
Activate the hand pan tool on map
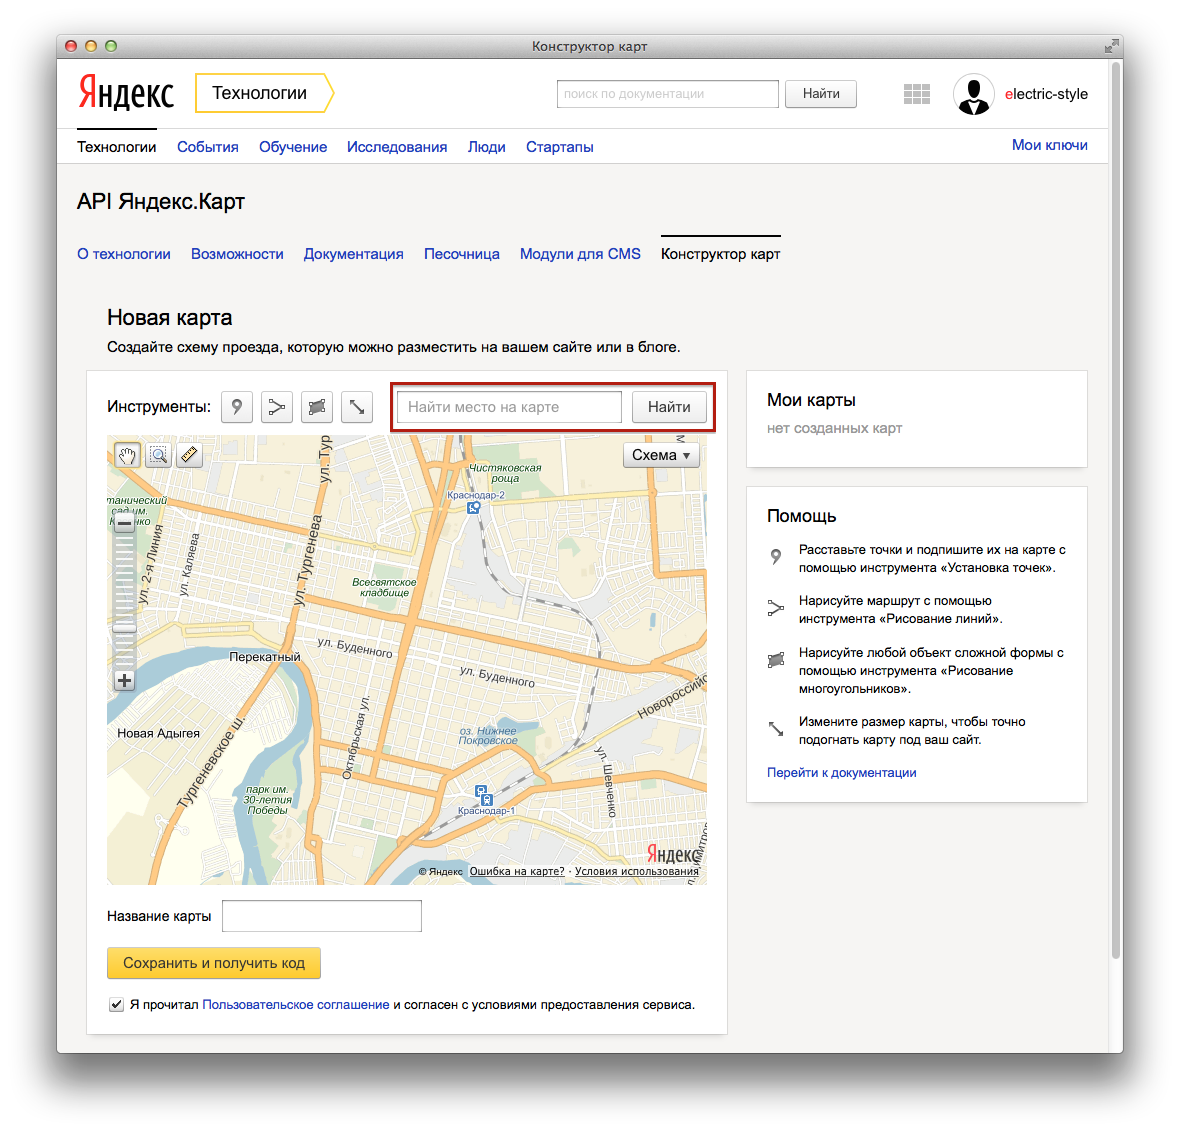[x=127, y=455]
